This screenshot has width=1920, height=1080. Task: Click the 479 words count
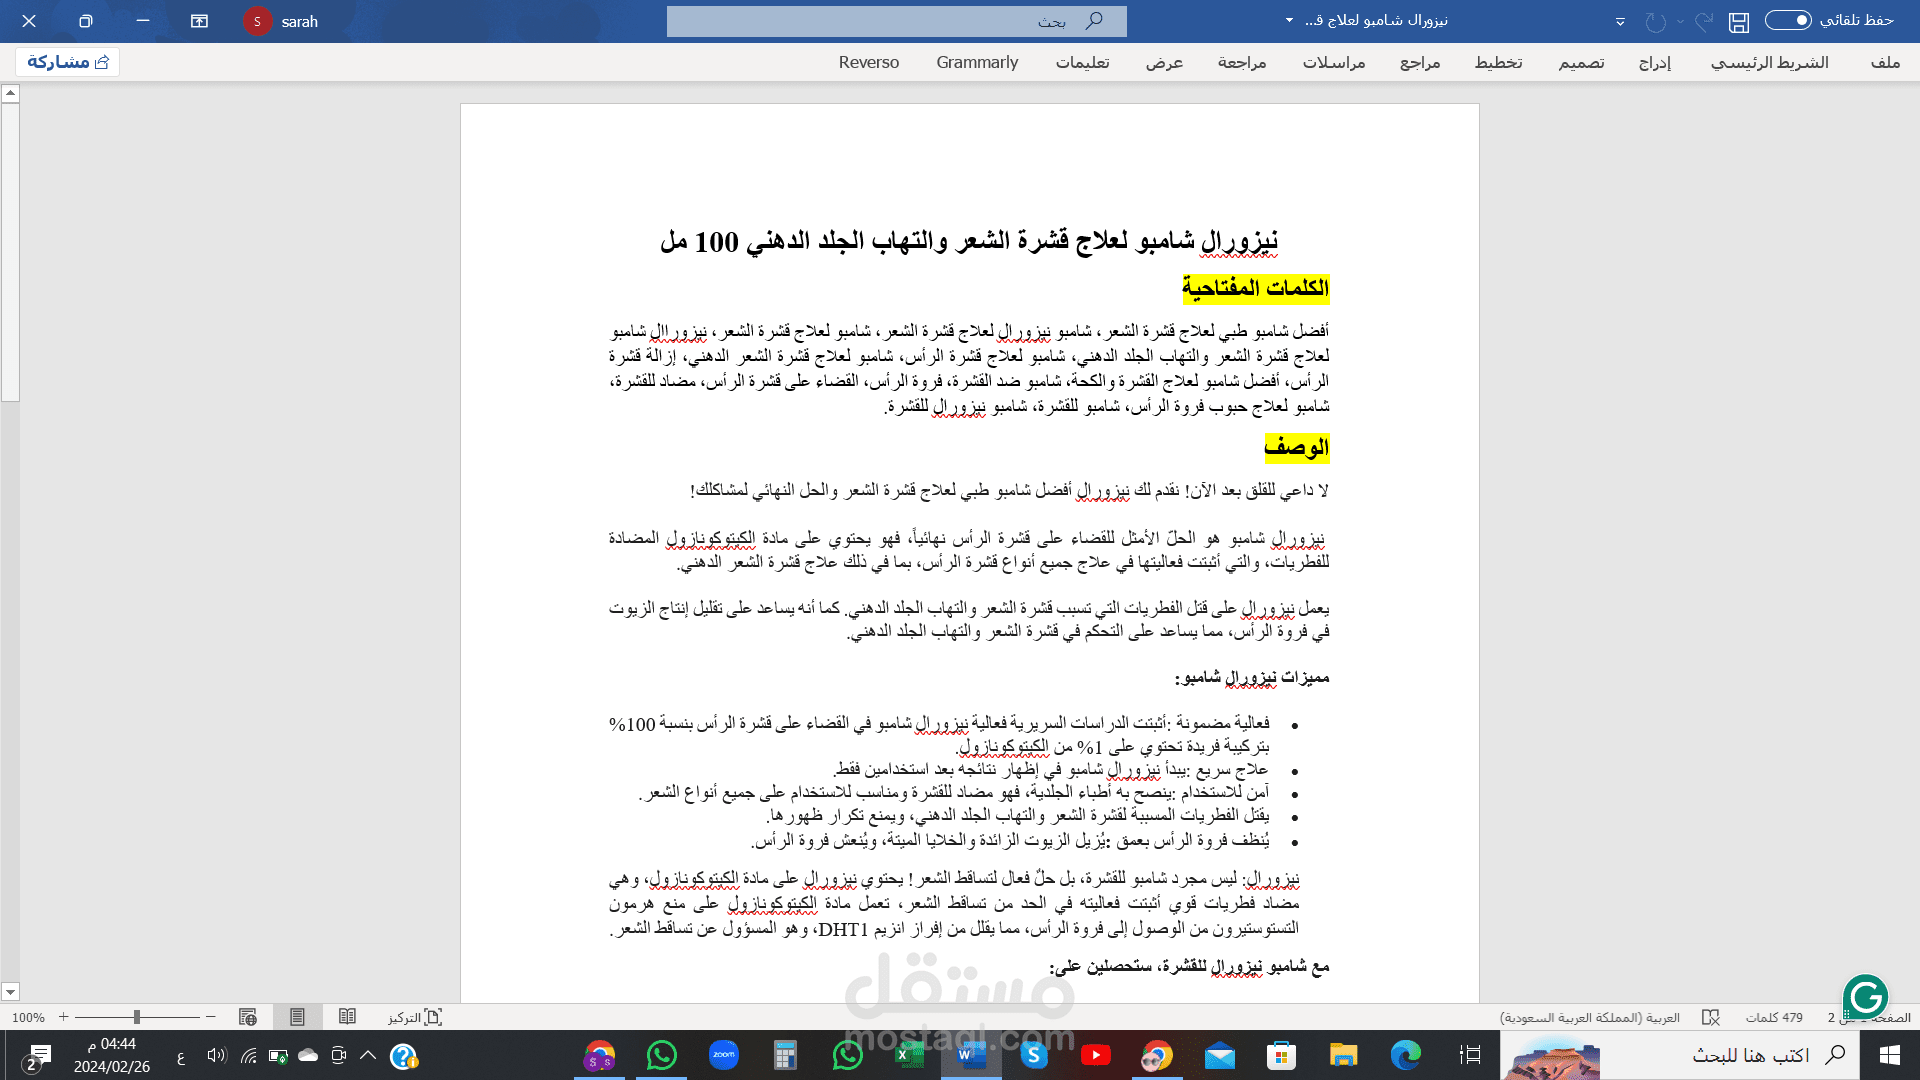[x=1774, y=1017]
